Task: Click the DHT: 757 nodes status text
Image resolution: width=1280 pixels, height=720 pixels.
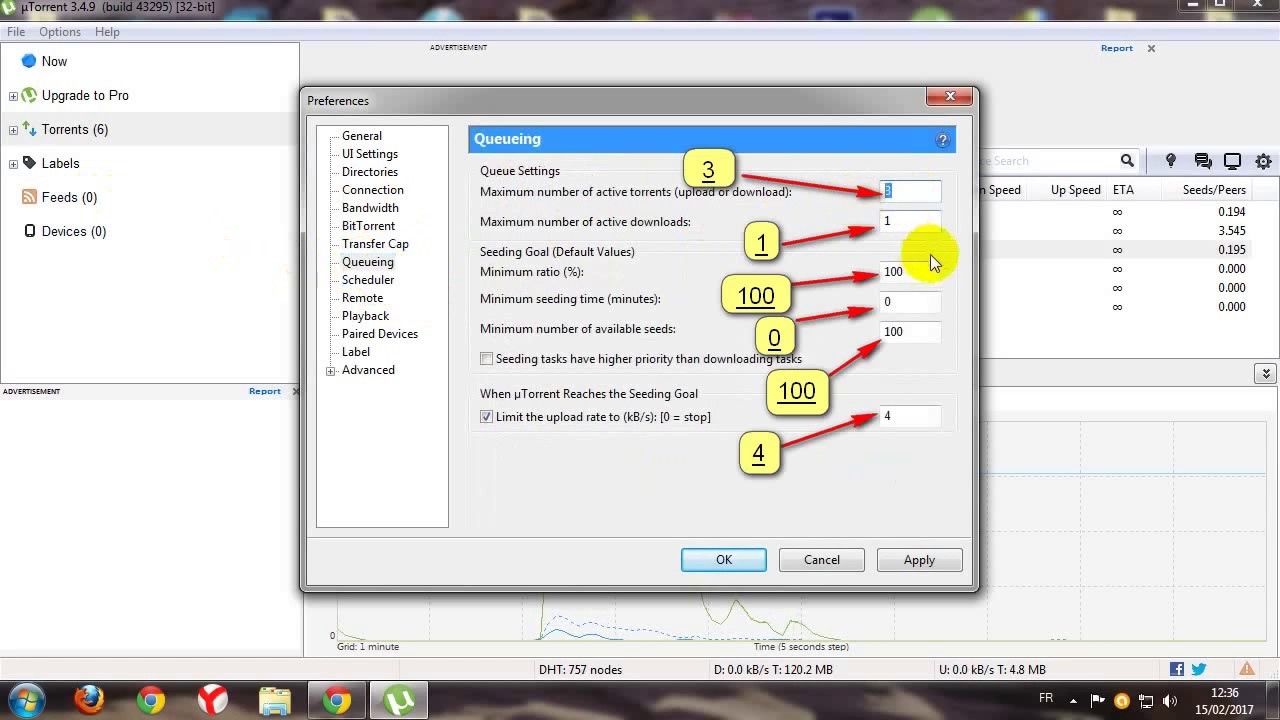Action: (580, 670)
